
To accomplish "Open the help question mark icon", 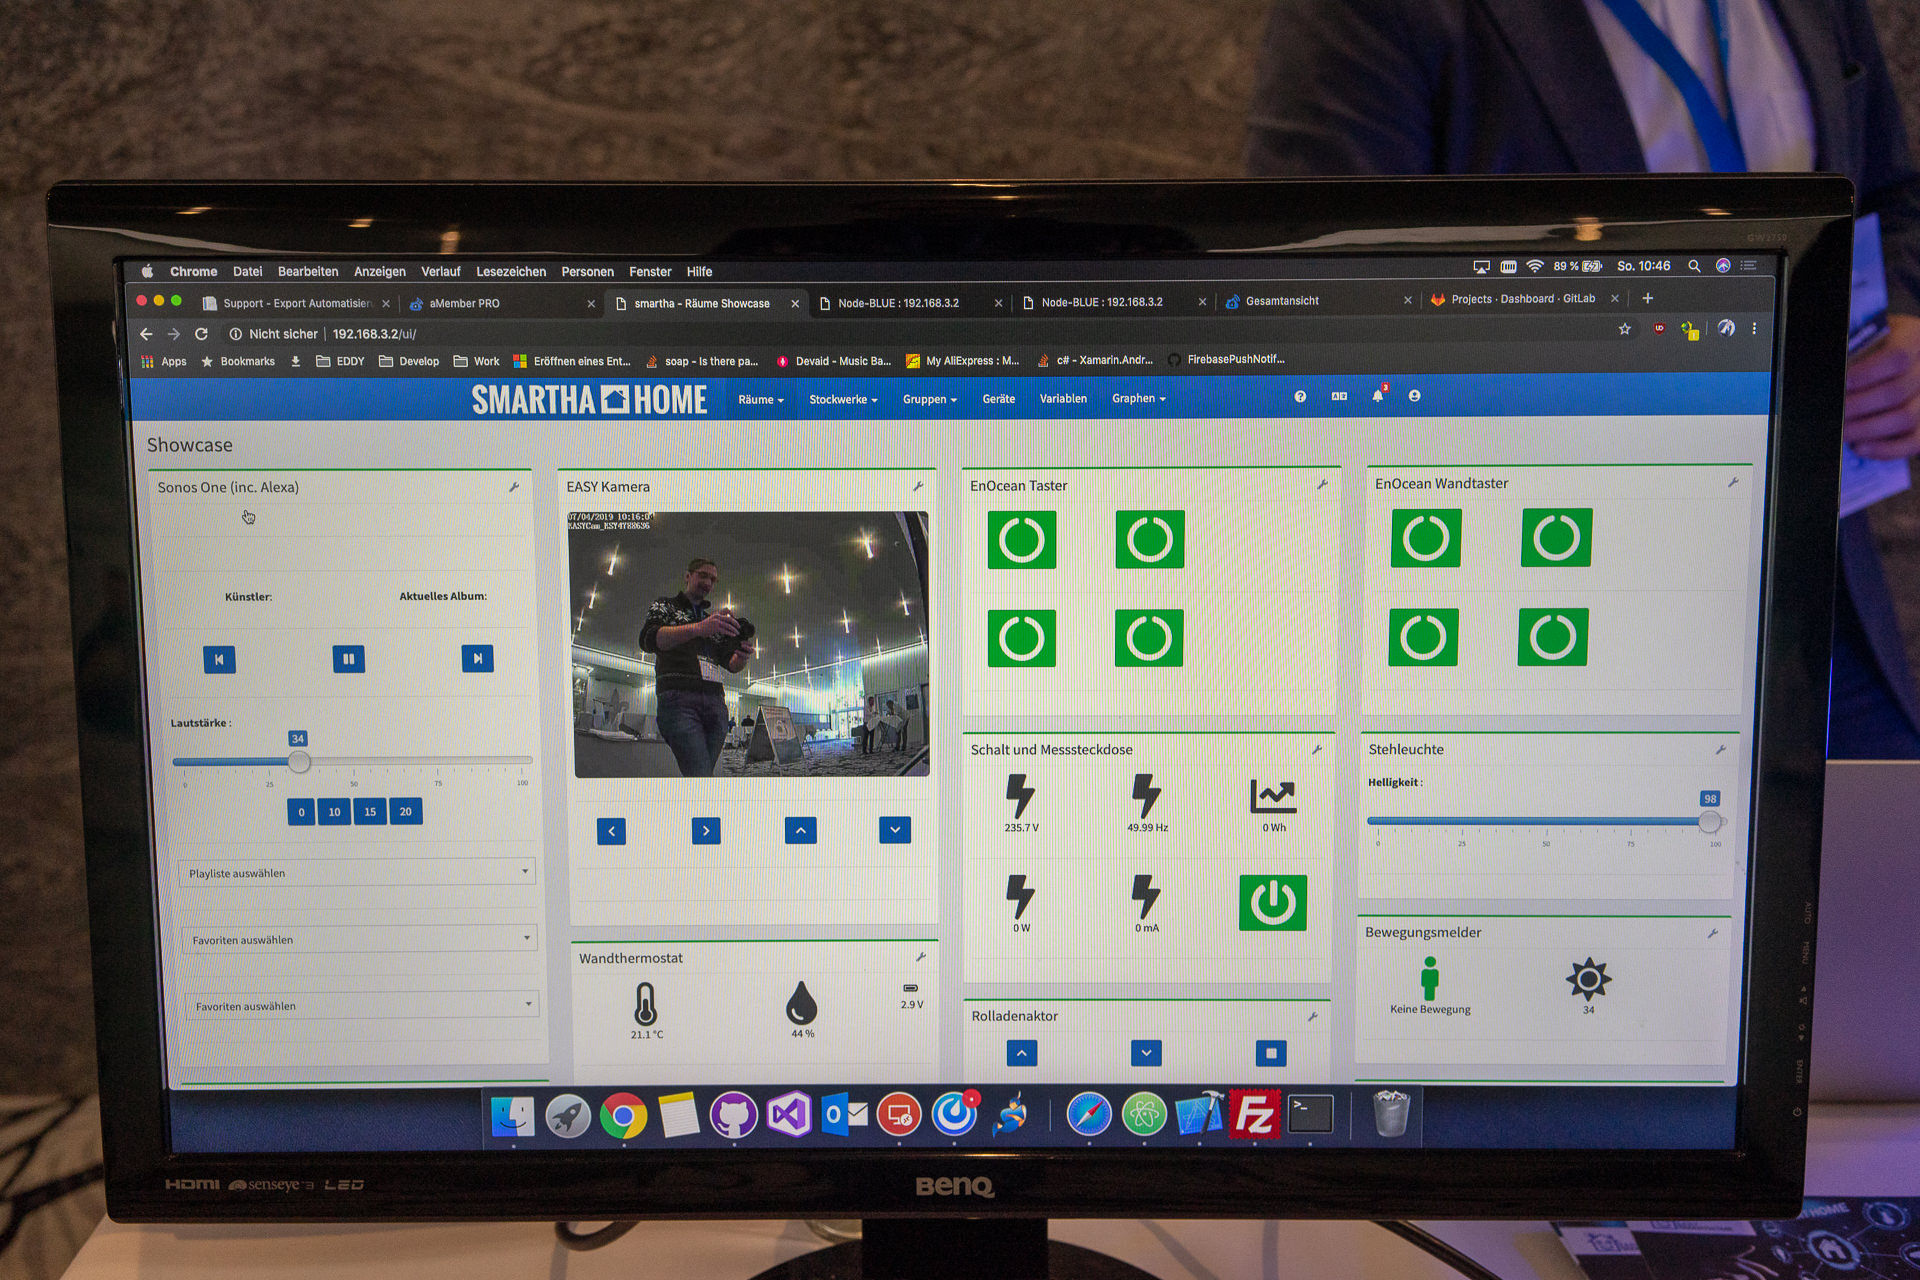I will point(1300,397).
